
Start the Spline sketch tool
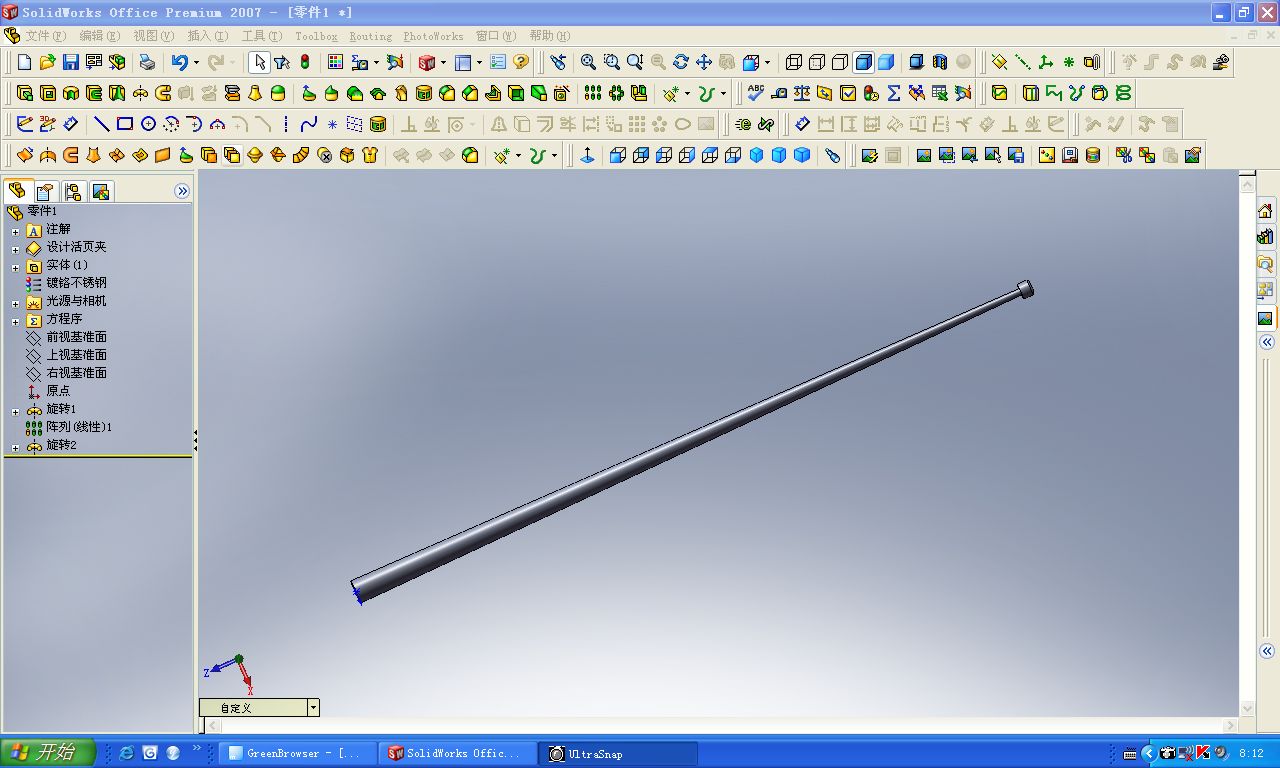click(x=309, y=124)
